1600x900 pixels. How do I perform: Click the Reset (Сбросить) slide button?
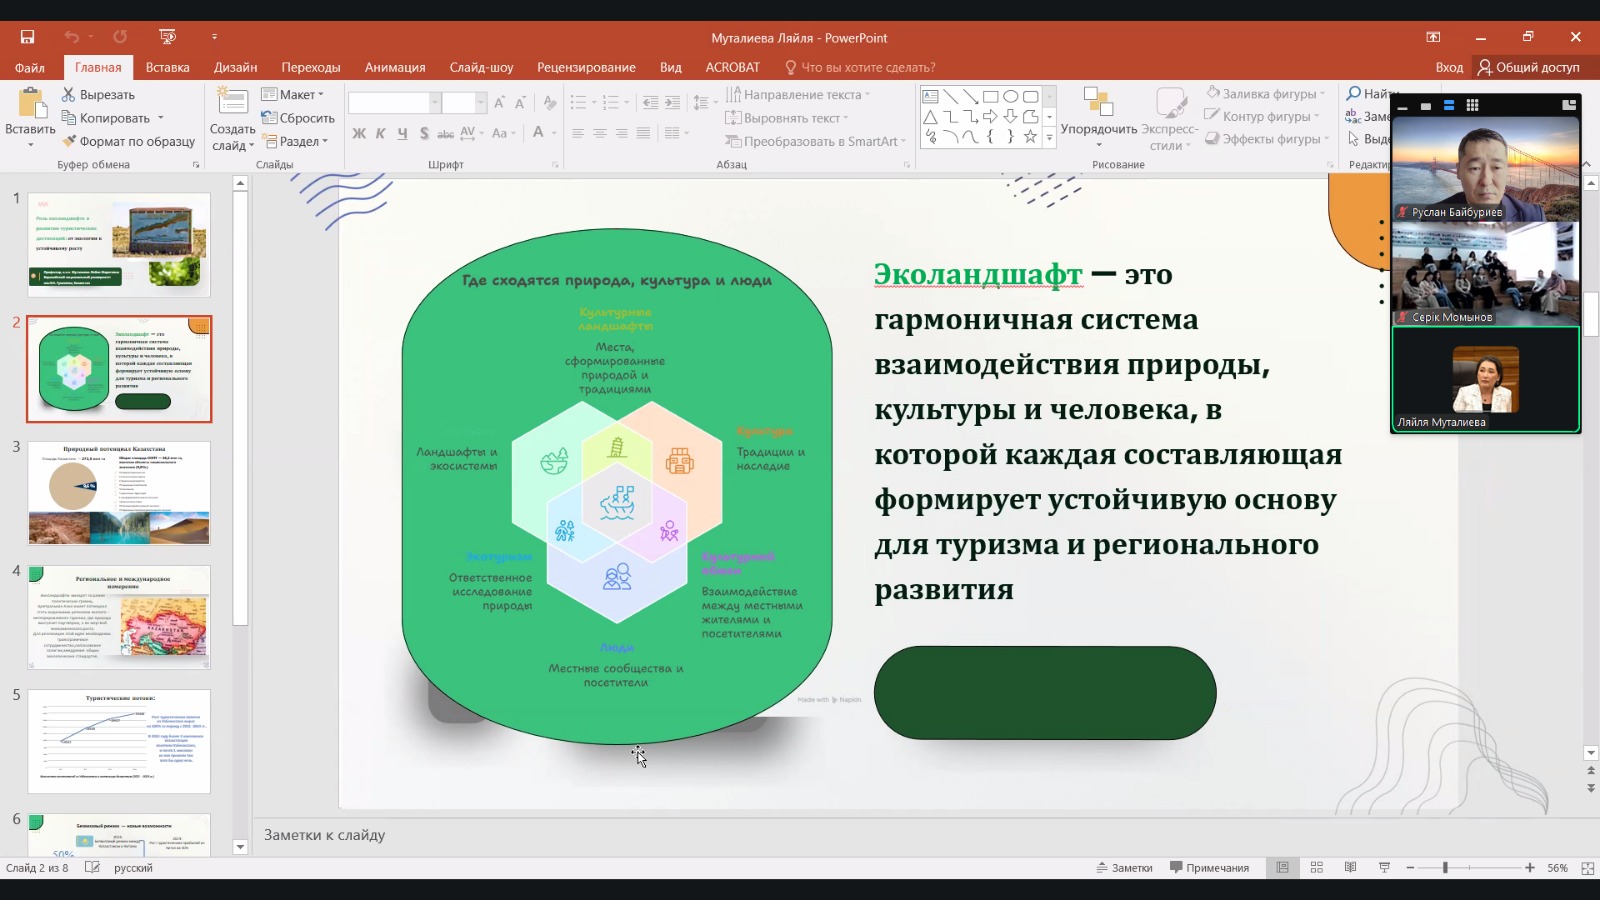point(298,118)
